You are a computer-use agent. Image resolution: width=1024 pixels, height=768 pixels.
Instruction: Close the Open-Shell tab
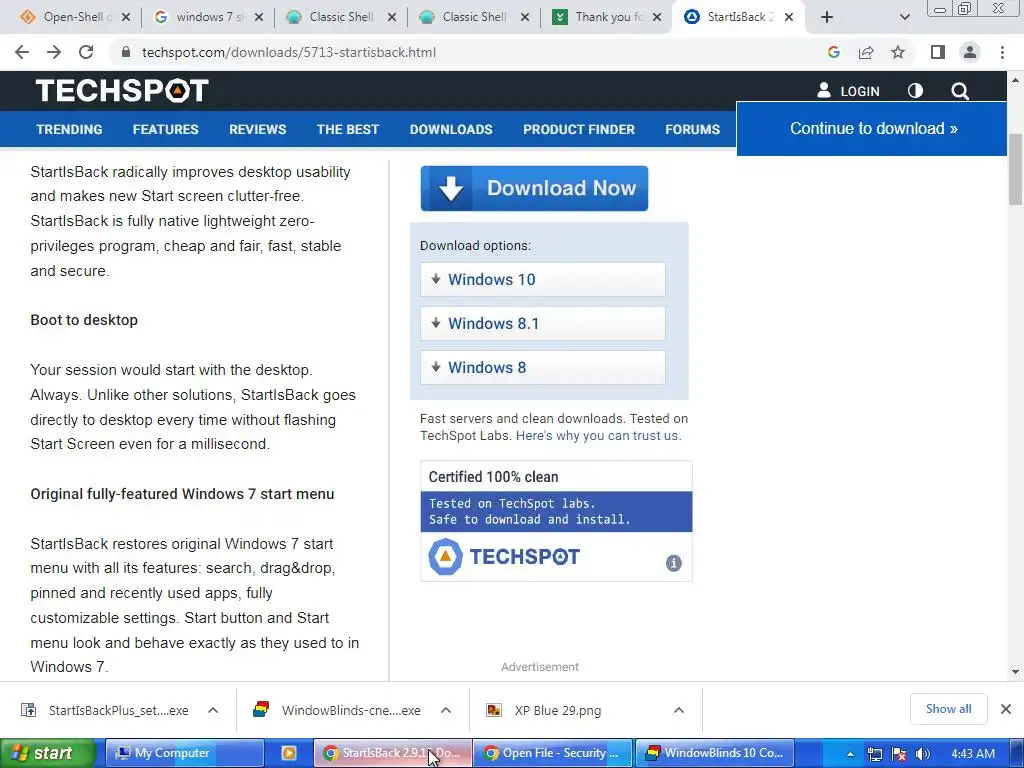(x=126, y=18)
